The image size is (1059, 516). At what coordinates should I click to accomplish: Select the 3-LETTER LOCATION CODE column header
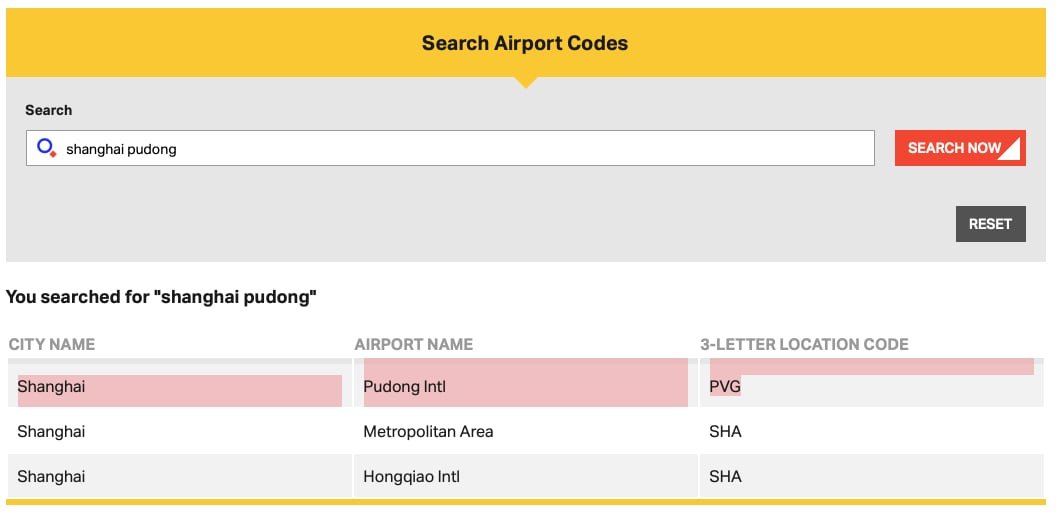(x=804, y=344)
